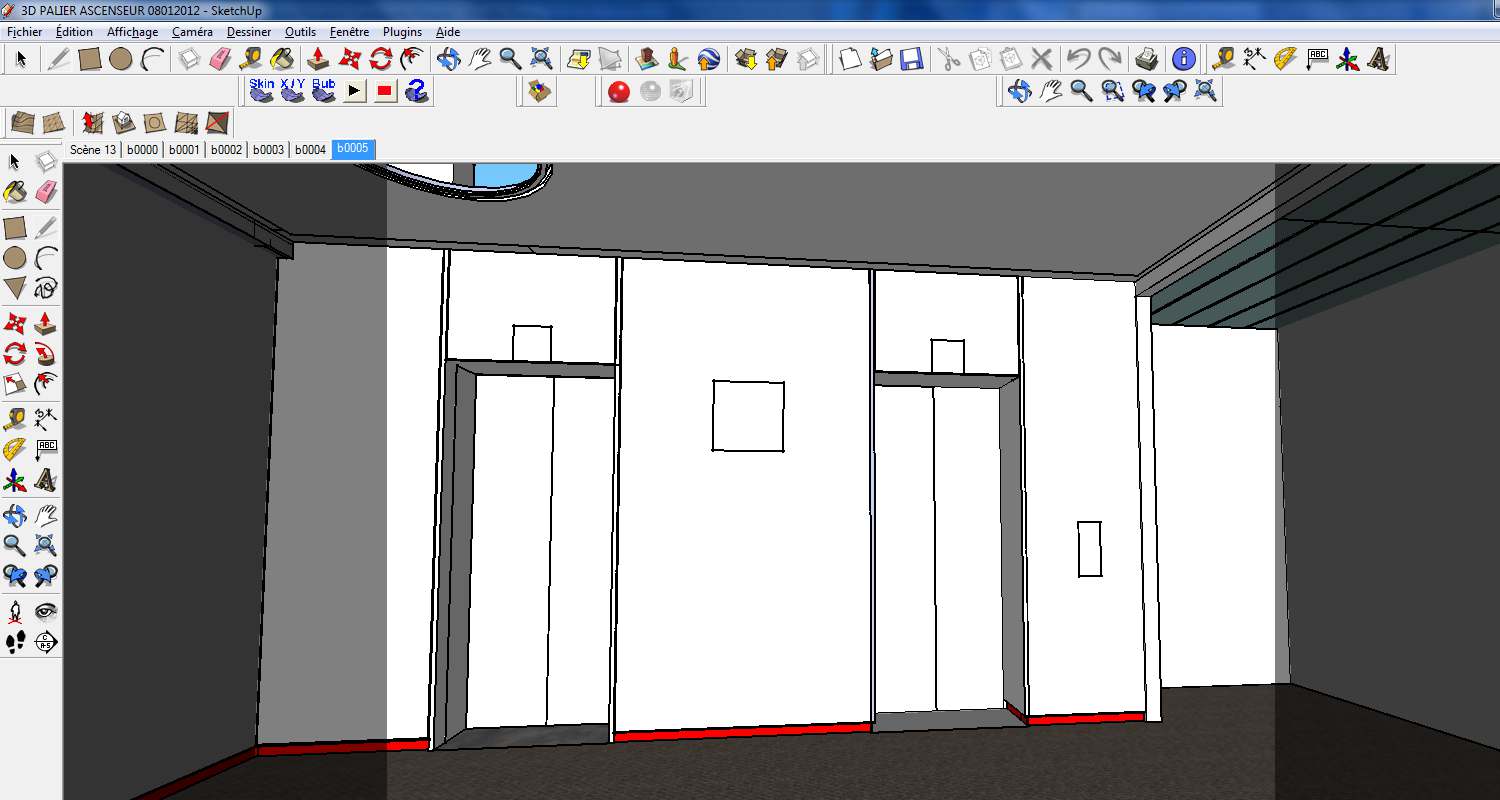Open the Aide menu
Screen dimensions: 1500x800
coord(447,32)
